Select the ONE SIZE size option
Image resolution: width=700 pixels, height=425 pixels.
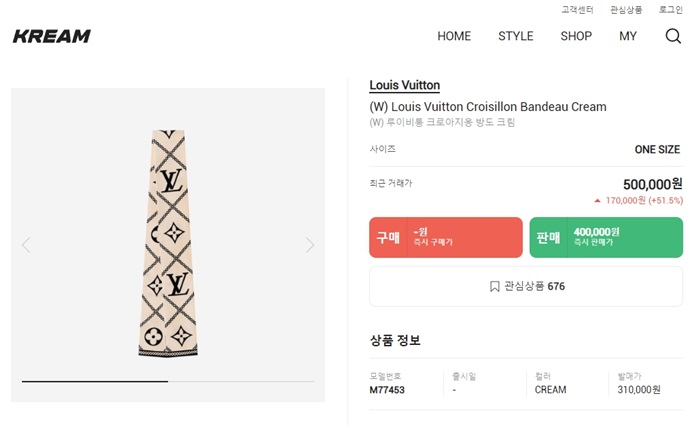click(x=657, y=150)
